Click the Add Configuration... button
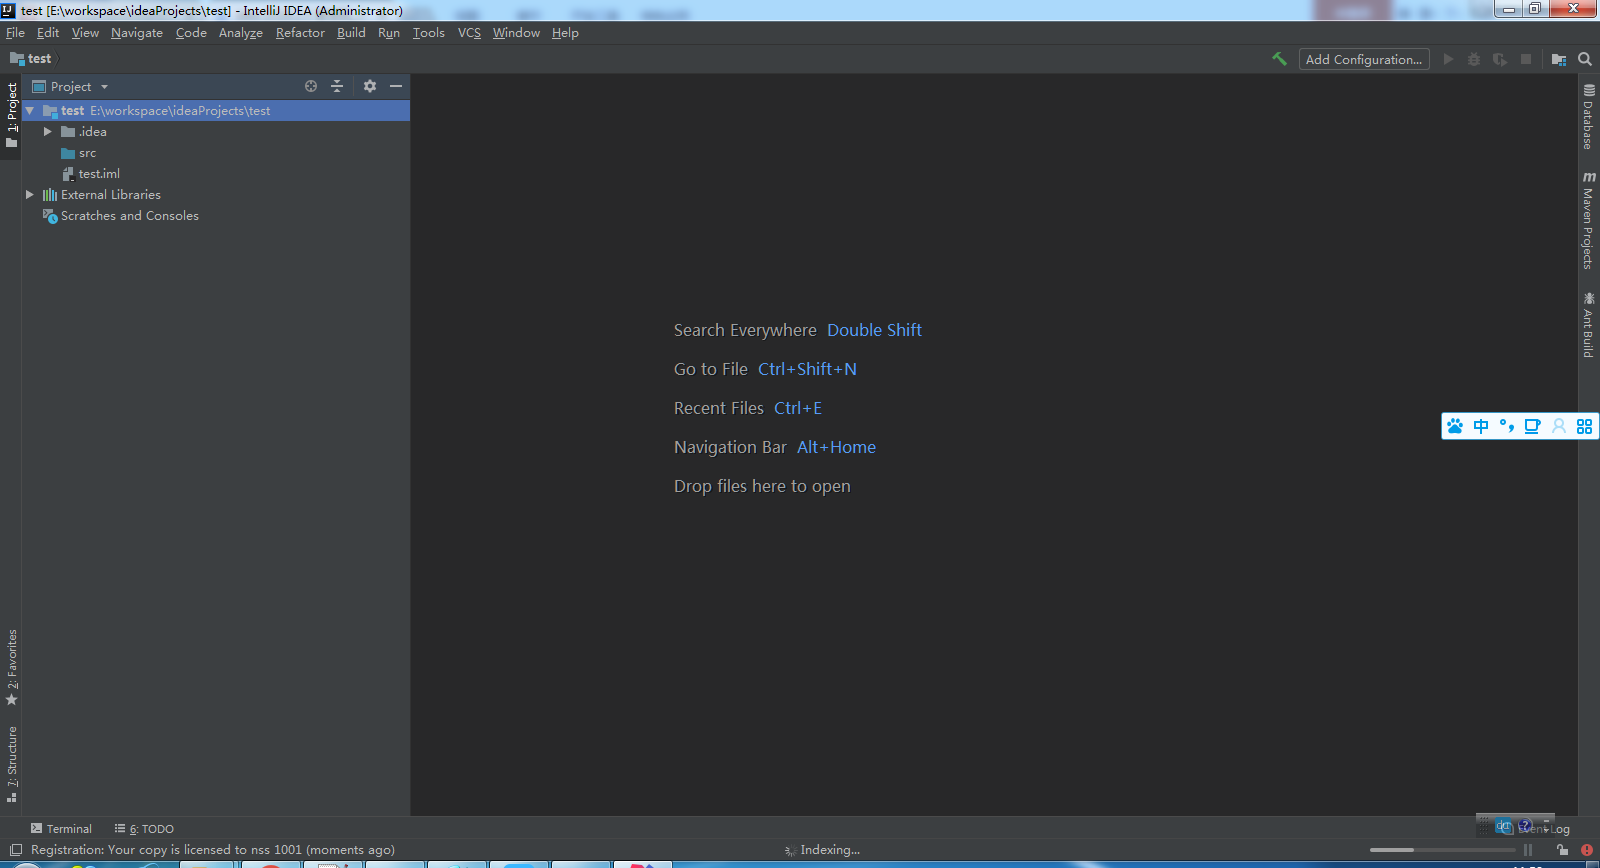 [1364, 59]
